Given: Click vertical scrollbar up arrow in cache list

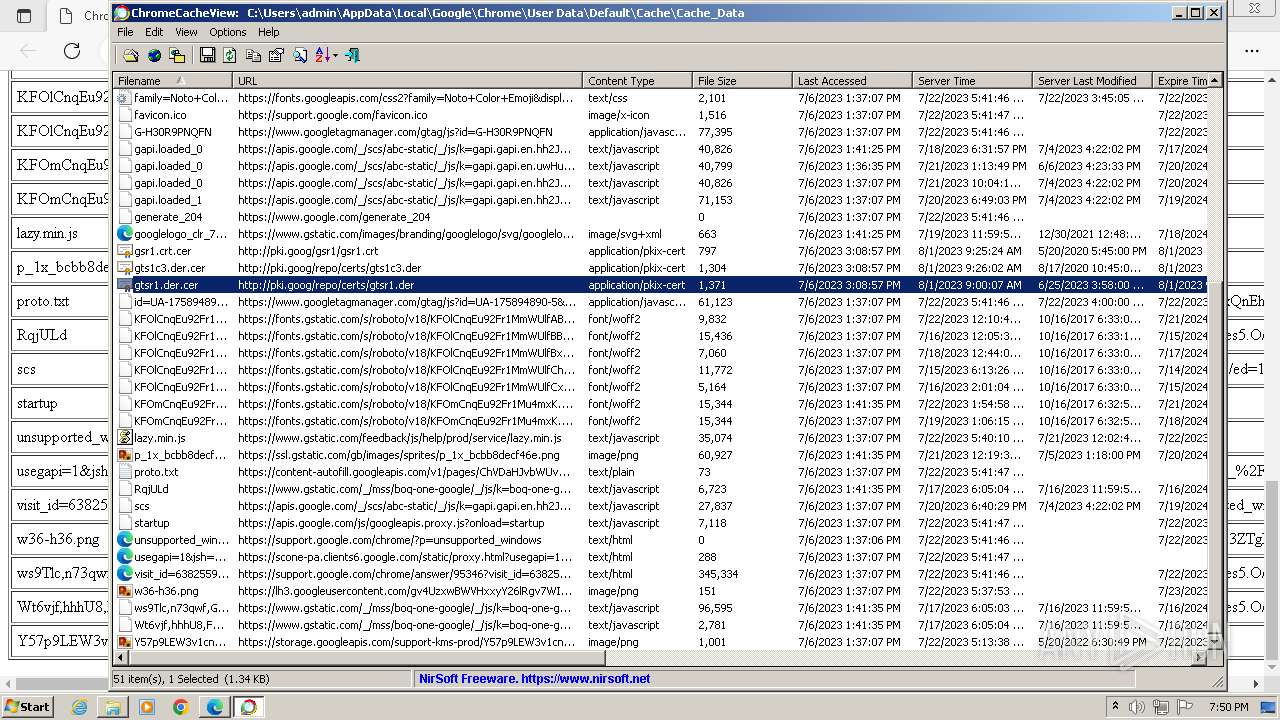Looking at the screenshot, I should (1215, 81).
